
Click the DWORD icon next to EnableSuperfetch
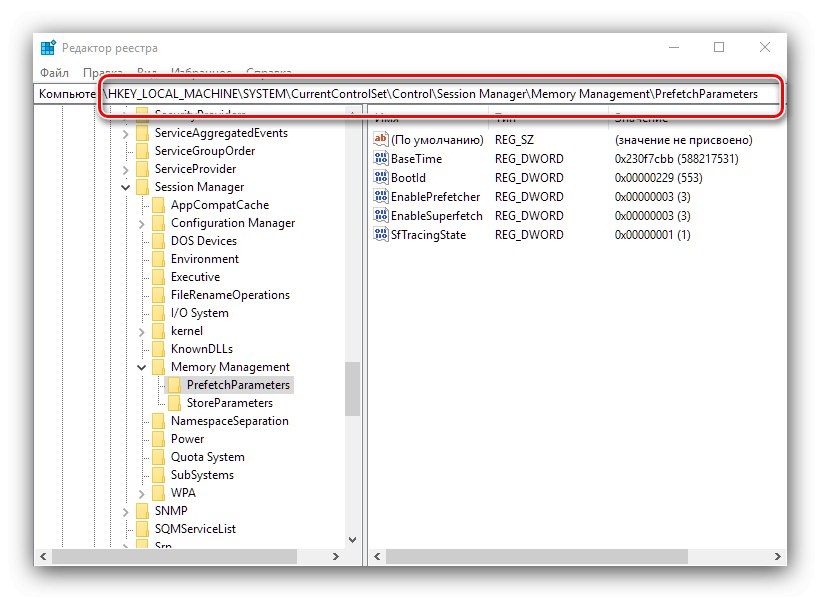click(381, 216)
